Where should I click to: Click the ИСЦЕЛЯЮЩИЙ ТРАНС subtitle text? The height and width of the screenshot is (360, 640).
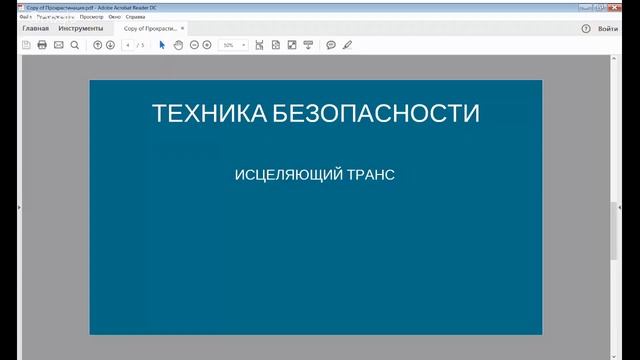315,175
